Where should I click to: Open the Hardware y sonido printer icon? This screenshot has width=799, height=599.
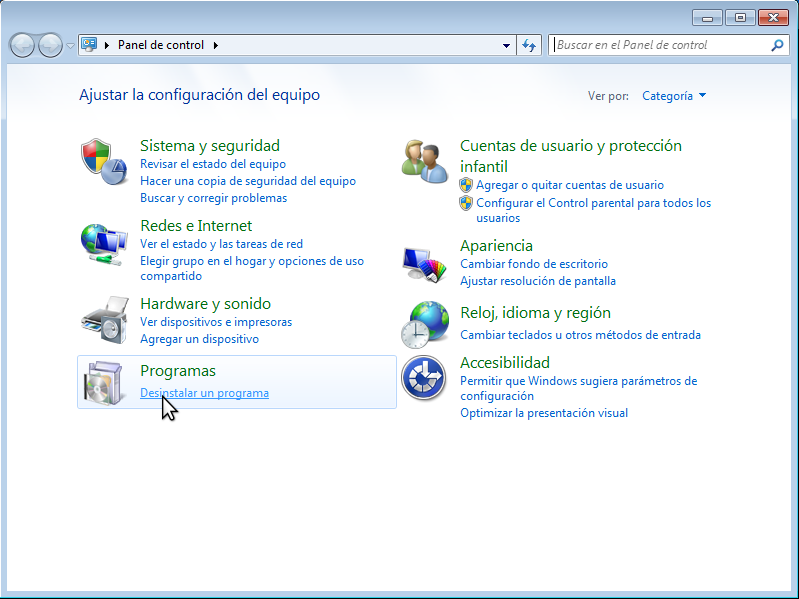click(105, 320)
